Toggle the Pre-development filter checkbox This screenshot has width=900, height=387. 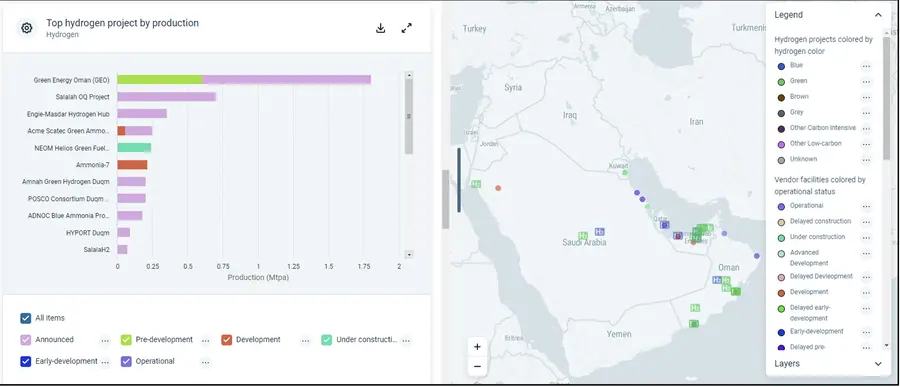click(x=126, y=340)
